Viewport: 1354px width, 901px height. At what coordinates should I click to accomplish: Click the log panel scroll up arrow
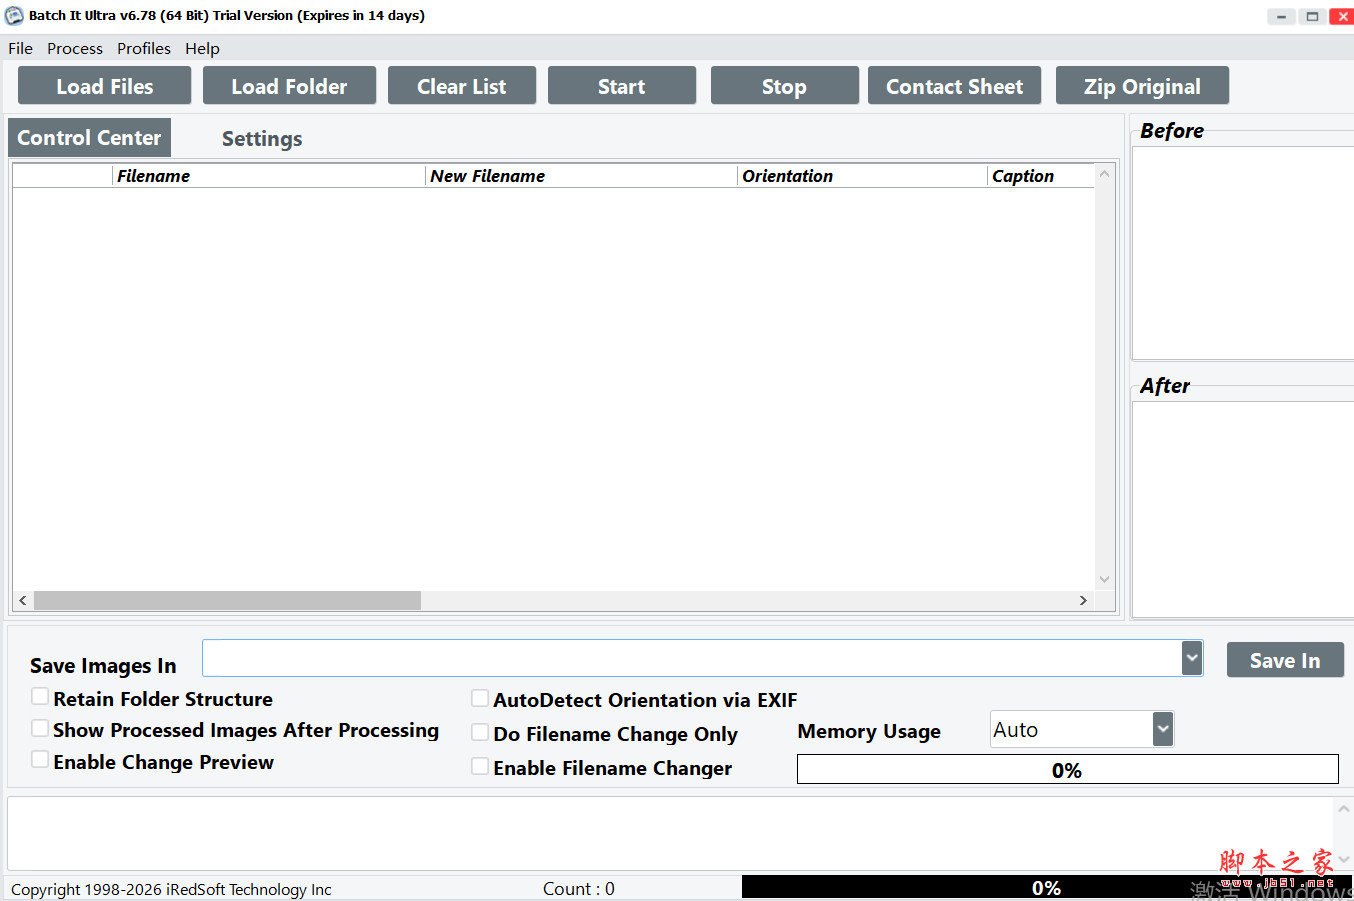(x=1344, y=809)
